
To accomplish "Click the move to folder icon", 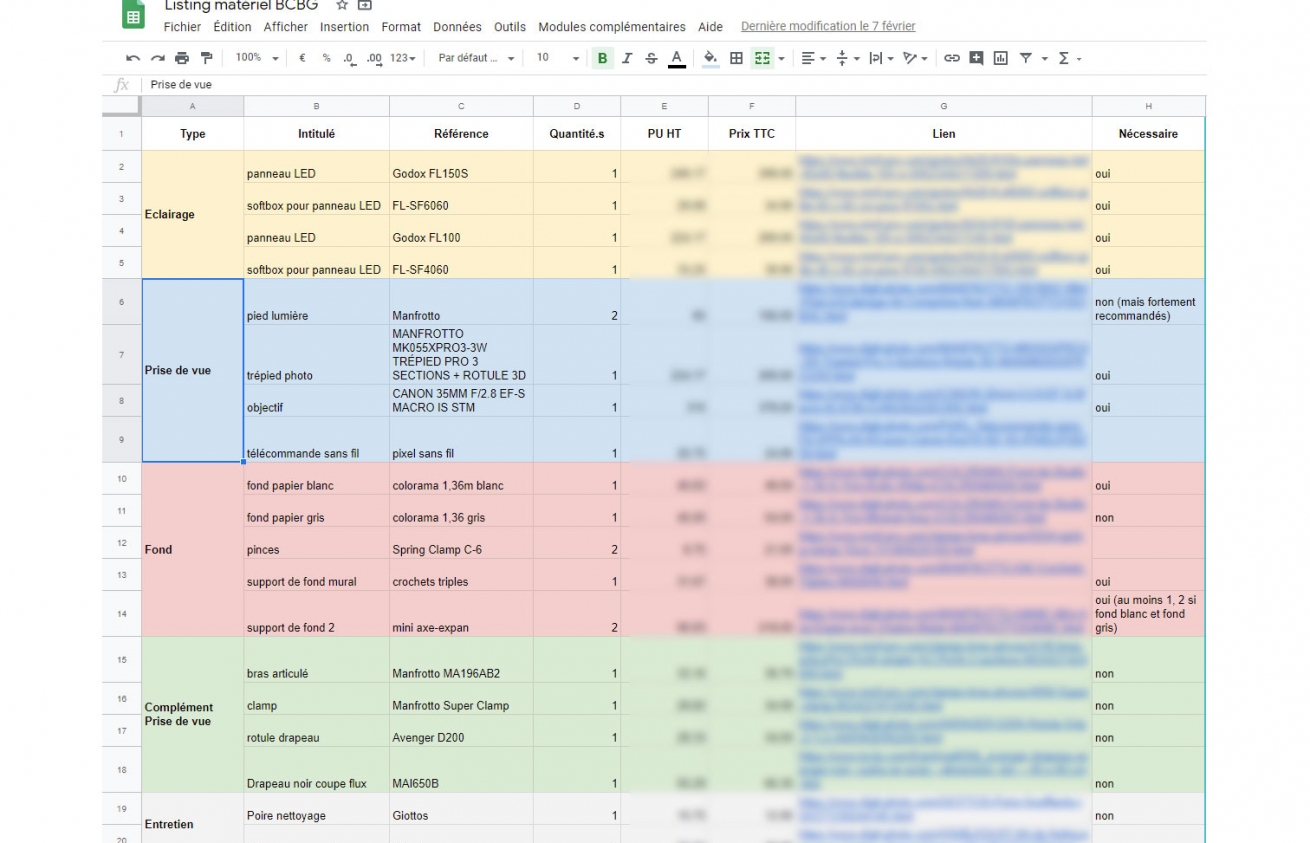I will pos(365,5).
